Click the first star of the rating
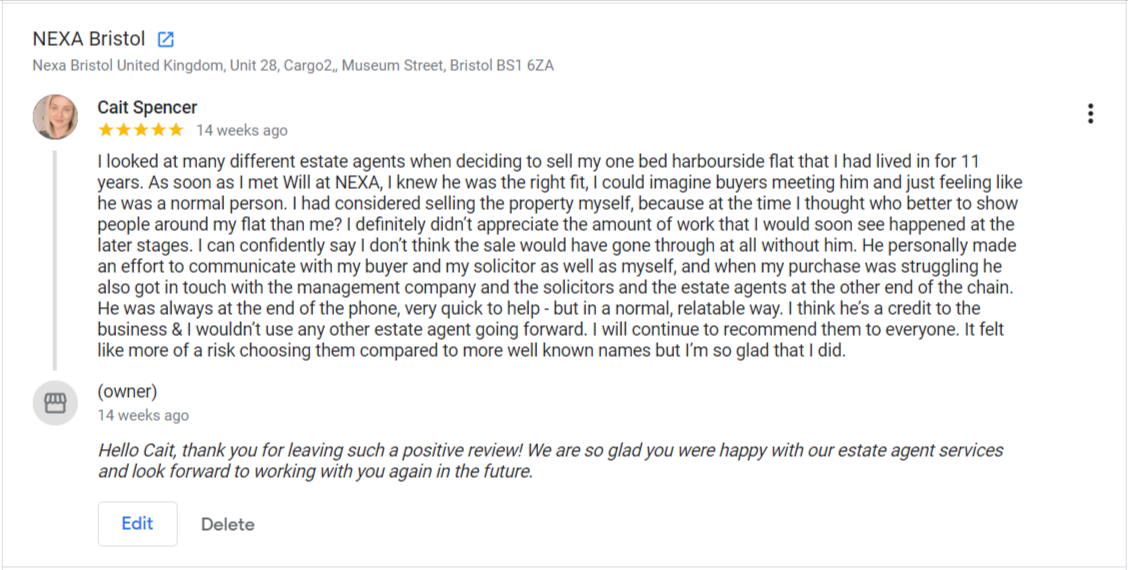This screenshot has width=1128, height=570. (106, 130)
